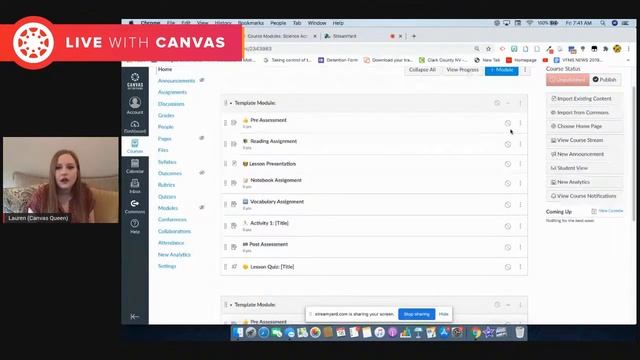Viewport: 640px width, 360px height.
Task: Open the Modules course link
Action: (x=168, y=208)
